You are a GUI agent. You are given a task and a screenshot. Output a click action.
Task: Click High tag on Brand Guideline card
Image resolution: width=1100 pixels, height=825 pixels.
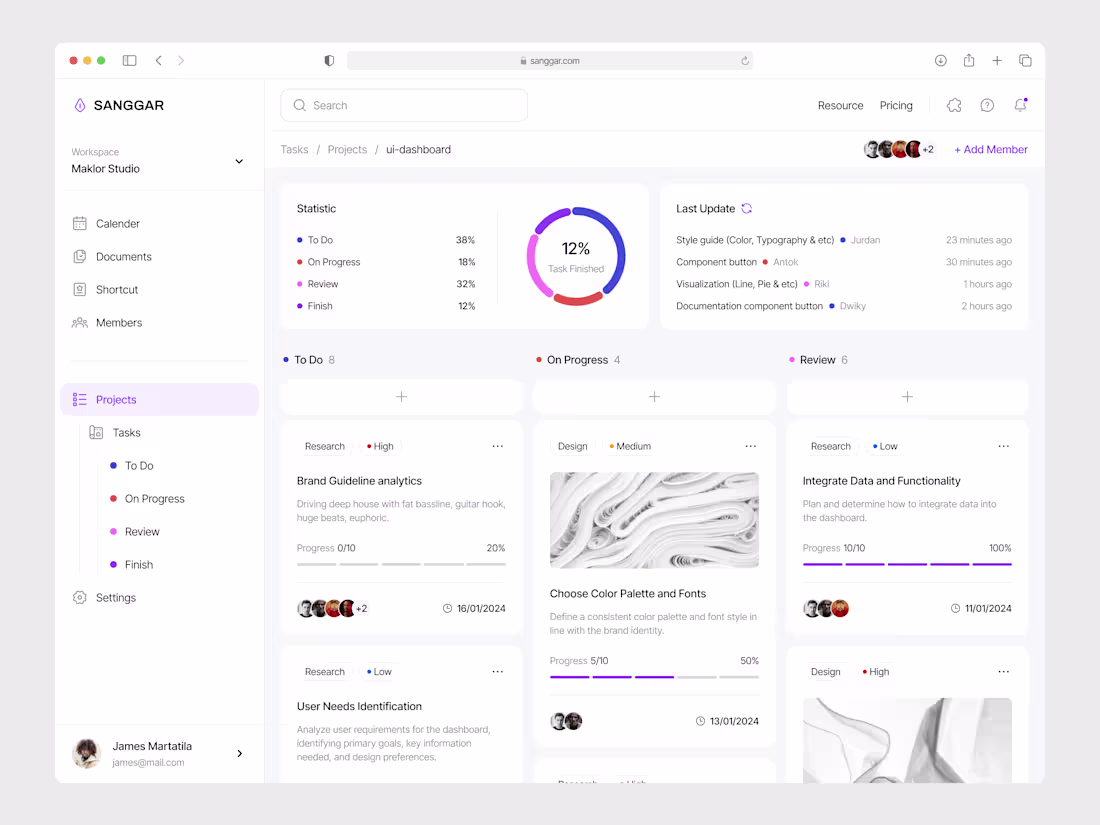tap(380, 446)
